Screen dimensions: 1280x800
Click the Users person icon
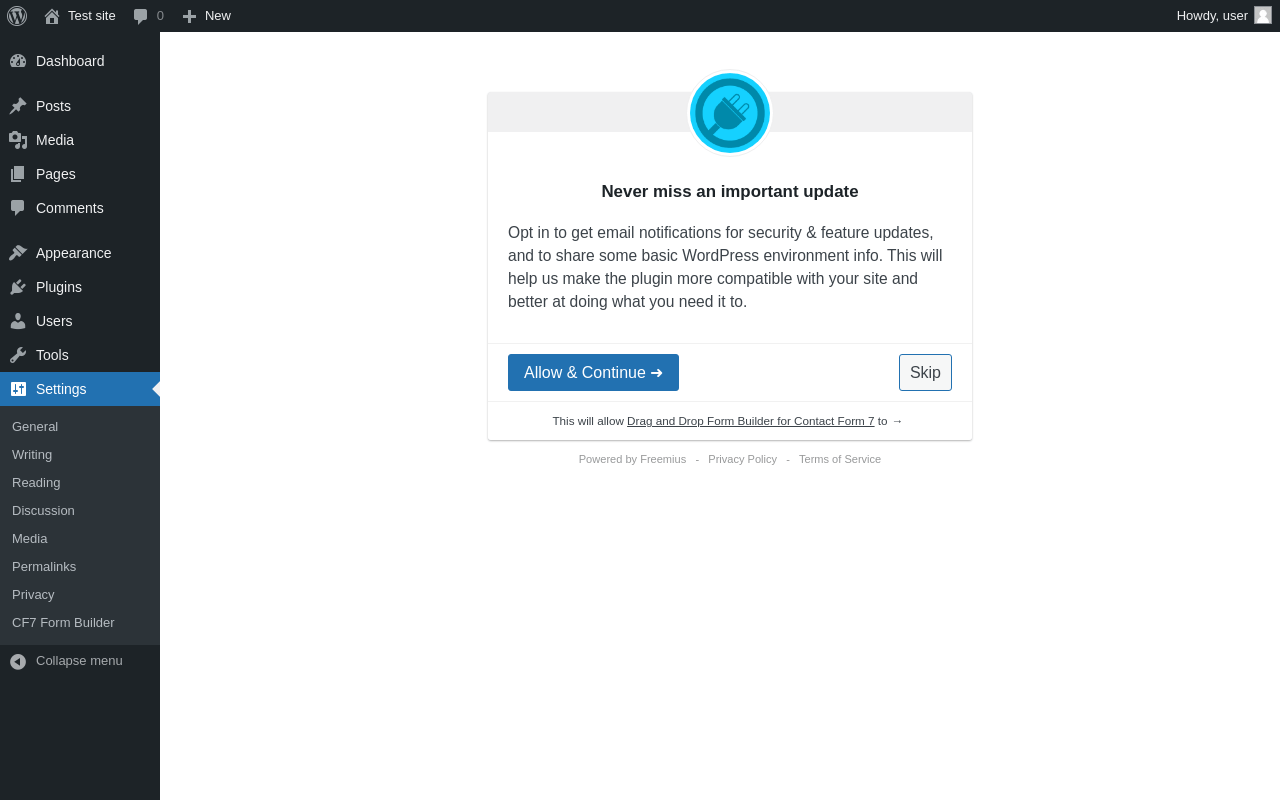coord(18,321)
